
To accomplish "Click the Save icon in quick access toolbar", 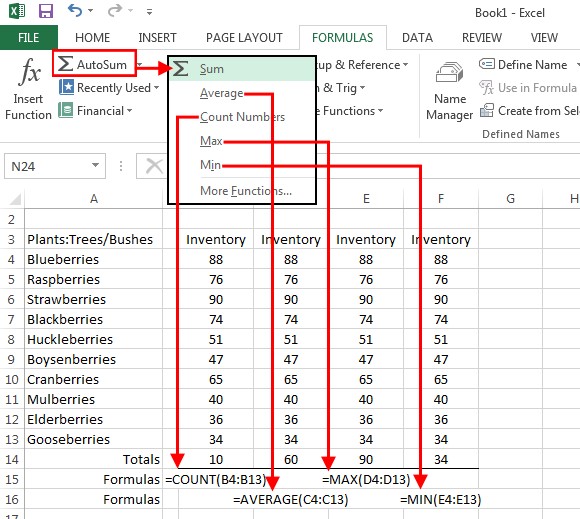I will (46, 11).
